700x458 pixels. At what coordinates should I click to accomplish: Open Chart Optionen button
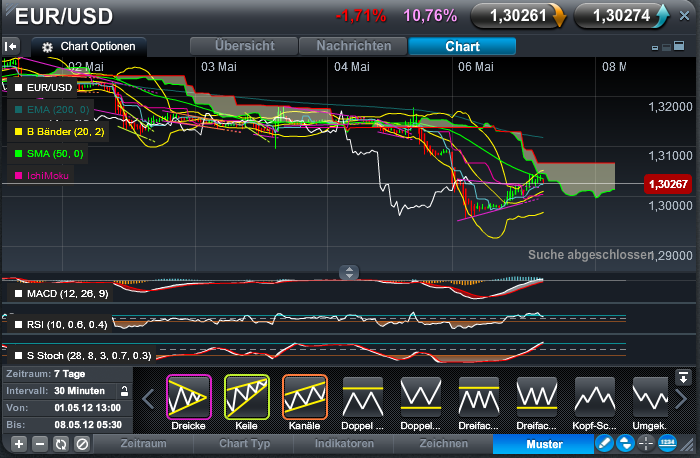[x=88, y=46]
